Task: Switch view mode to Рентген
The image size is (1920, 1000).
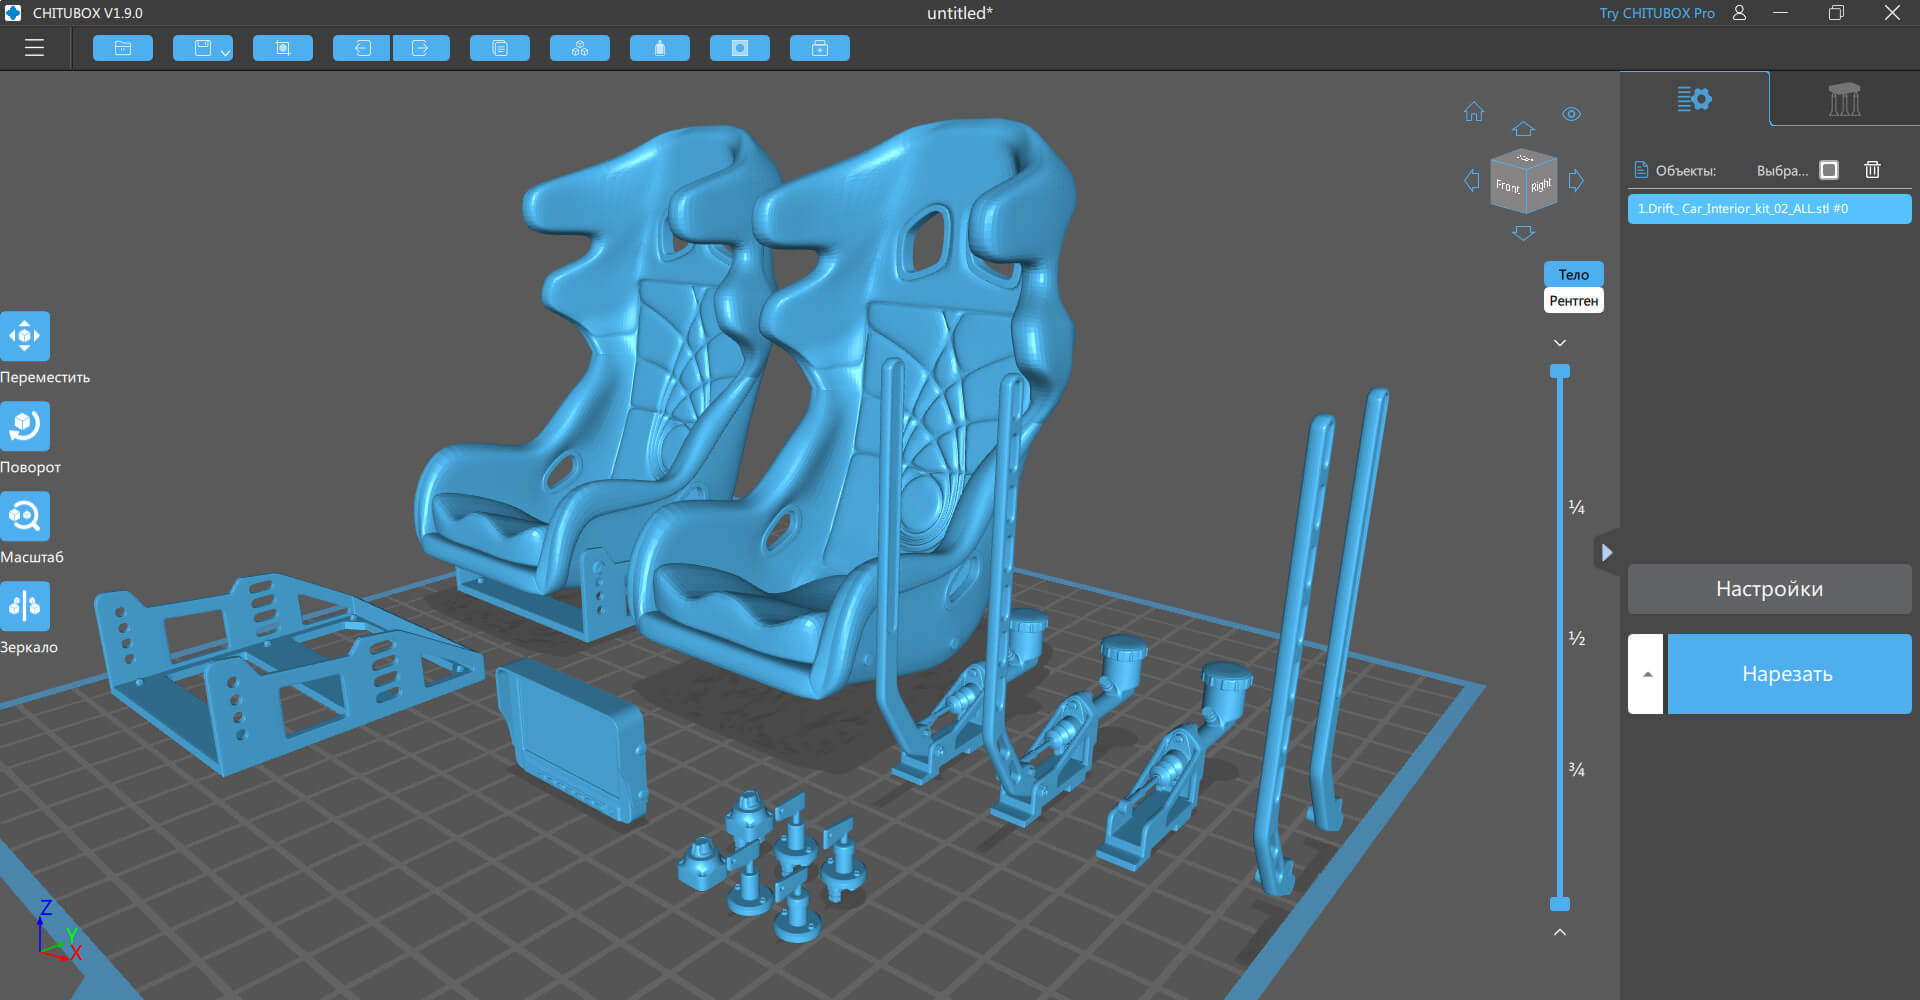Action: (x=1573, y=300)
